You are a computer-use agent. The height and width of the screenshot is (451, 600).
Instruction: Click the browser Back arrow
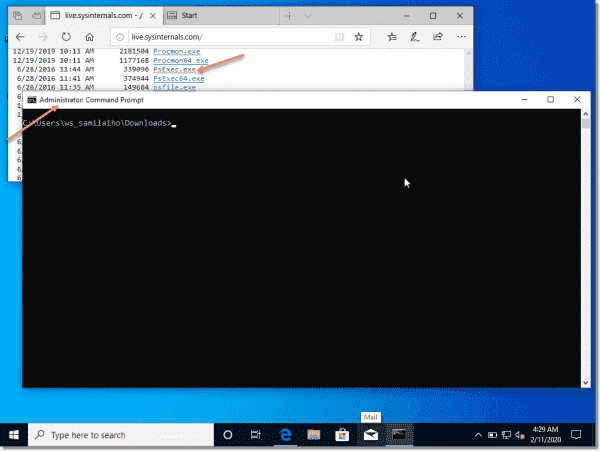tap(20, 37)
